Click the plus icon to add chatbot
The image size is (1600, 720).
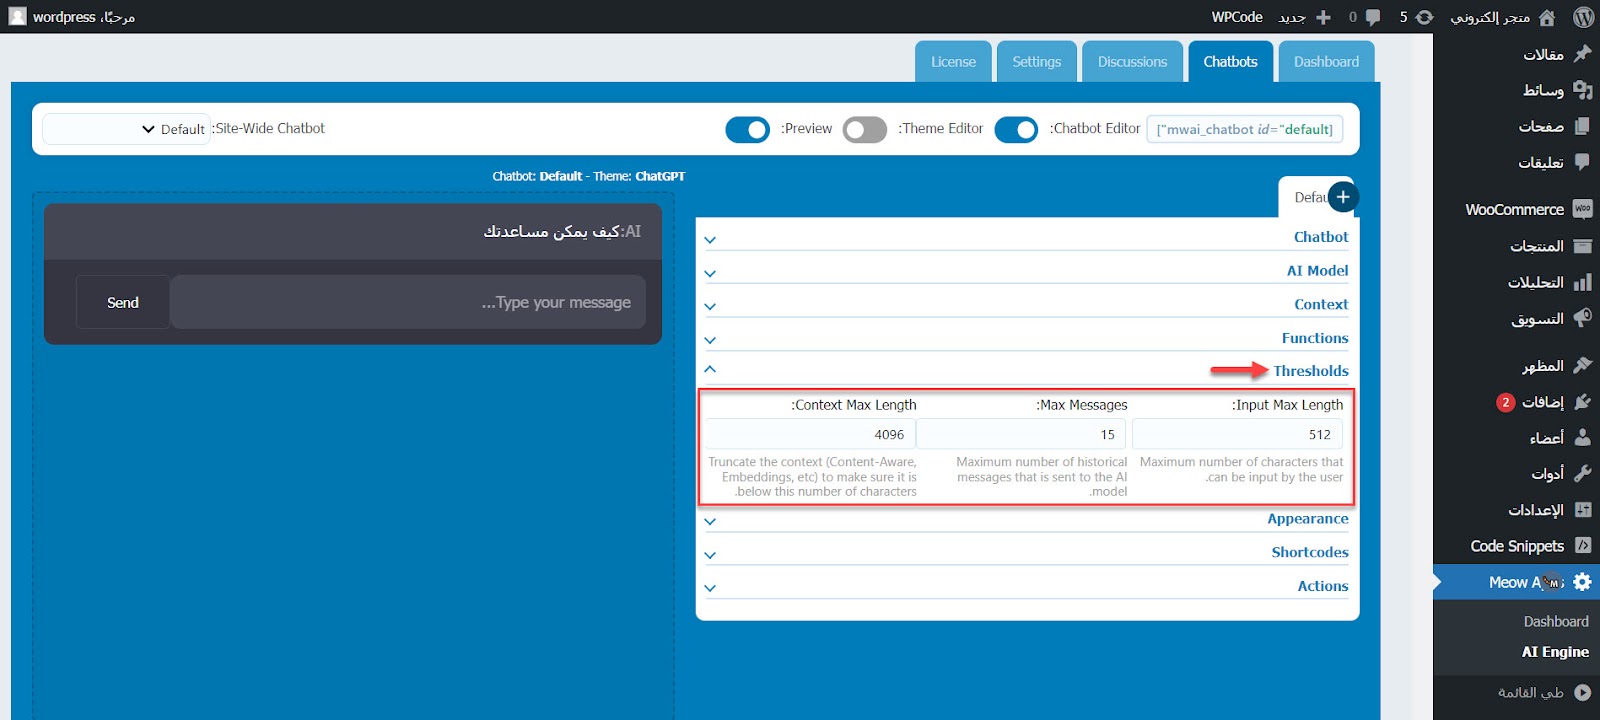1342,197
